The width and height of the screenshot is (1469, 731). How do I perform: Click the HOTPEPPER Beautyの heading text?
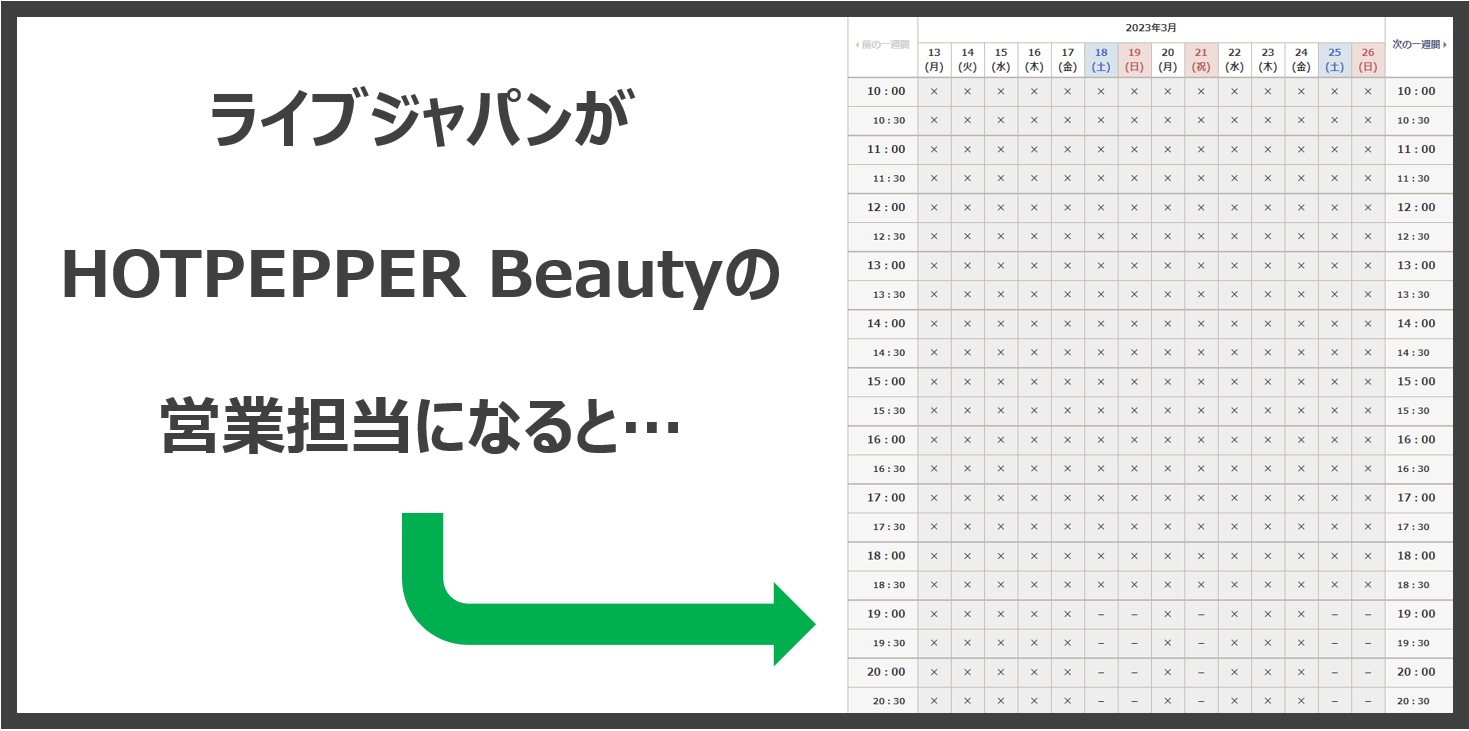tap(420, 278)
